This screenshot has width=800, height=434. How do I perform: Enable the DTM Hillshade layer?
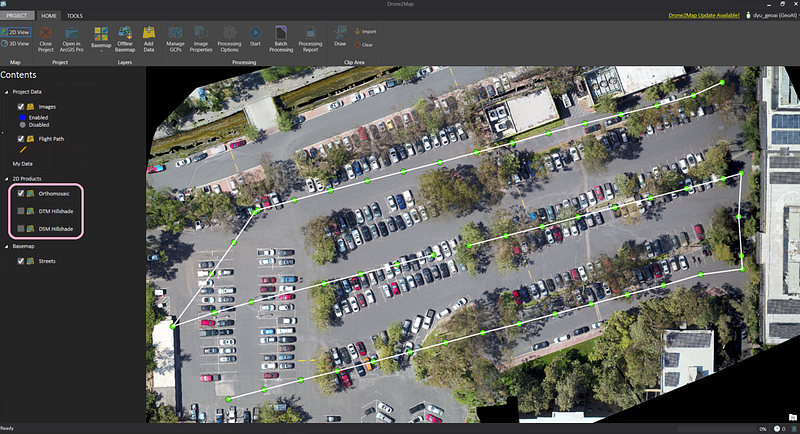click(21, 211)
